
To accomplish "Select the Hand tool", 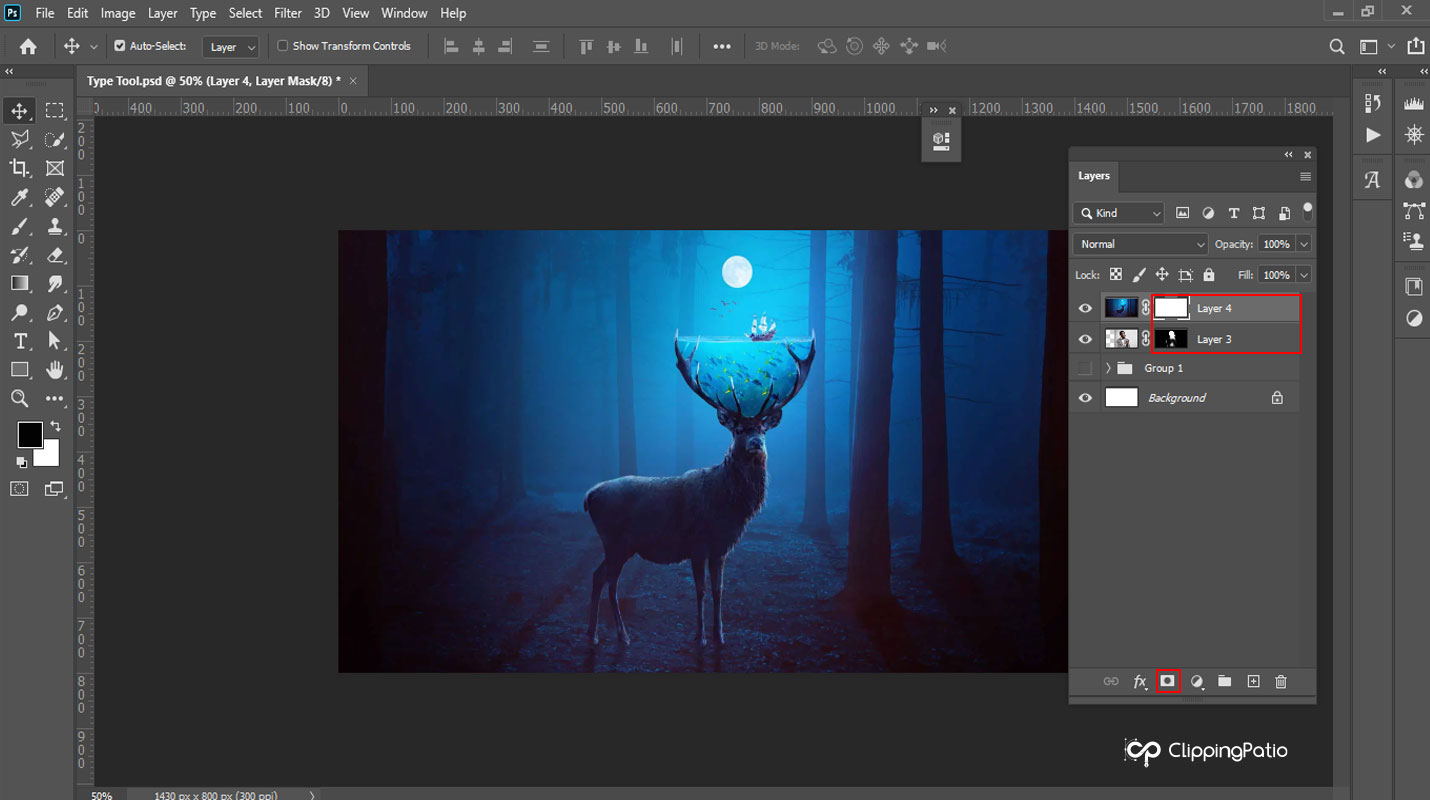I will 55,370.
